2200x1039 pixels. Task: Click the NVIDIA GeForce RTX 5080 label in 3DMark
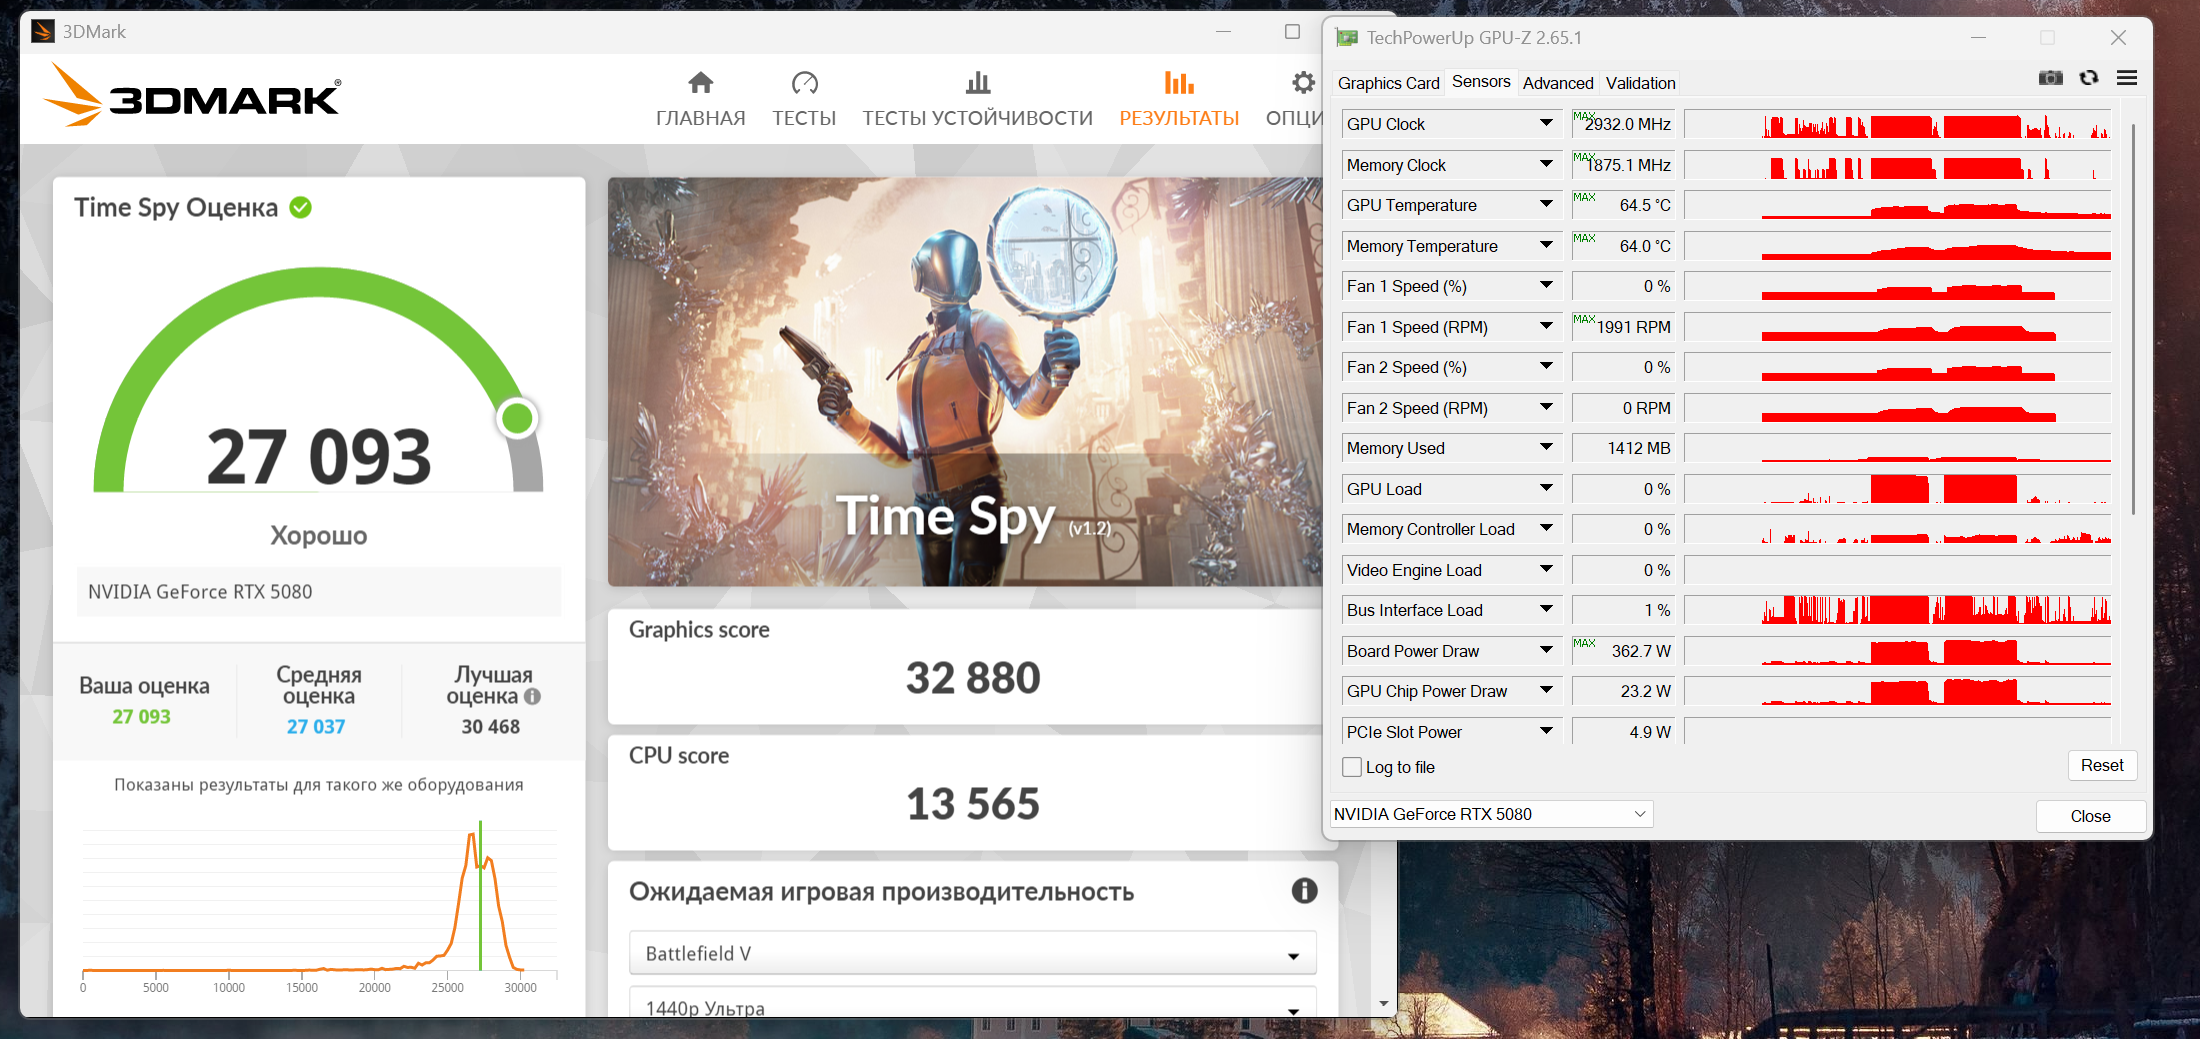[x=200, y=591]
